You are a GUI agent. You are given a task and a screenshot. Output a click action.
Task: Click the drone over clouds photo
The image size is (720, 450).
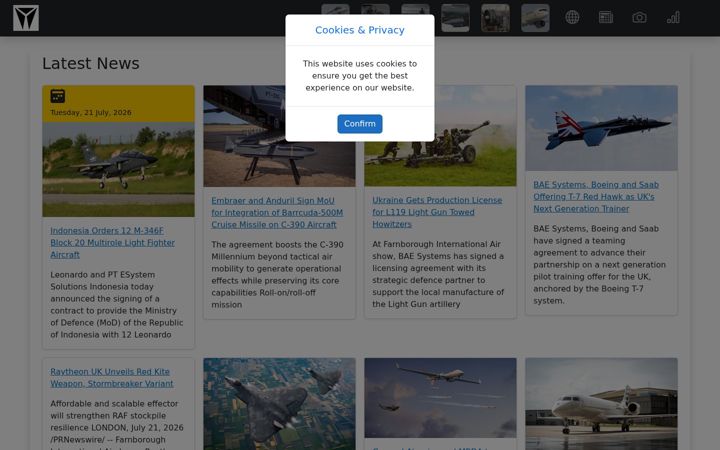coord(440,398)
